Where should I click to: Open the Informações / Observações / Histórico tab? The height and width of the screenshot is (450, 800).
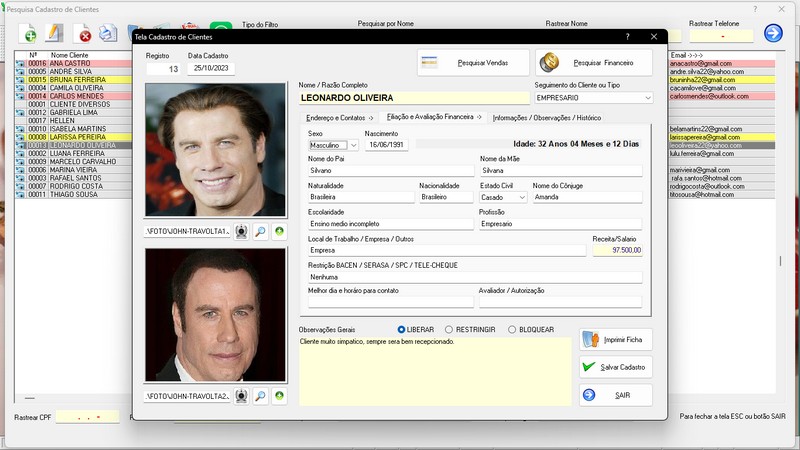(x=547, y=118)
